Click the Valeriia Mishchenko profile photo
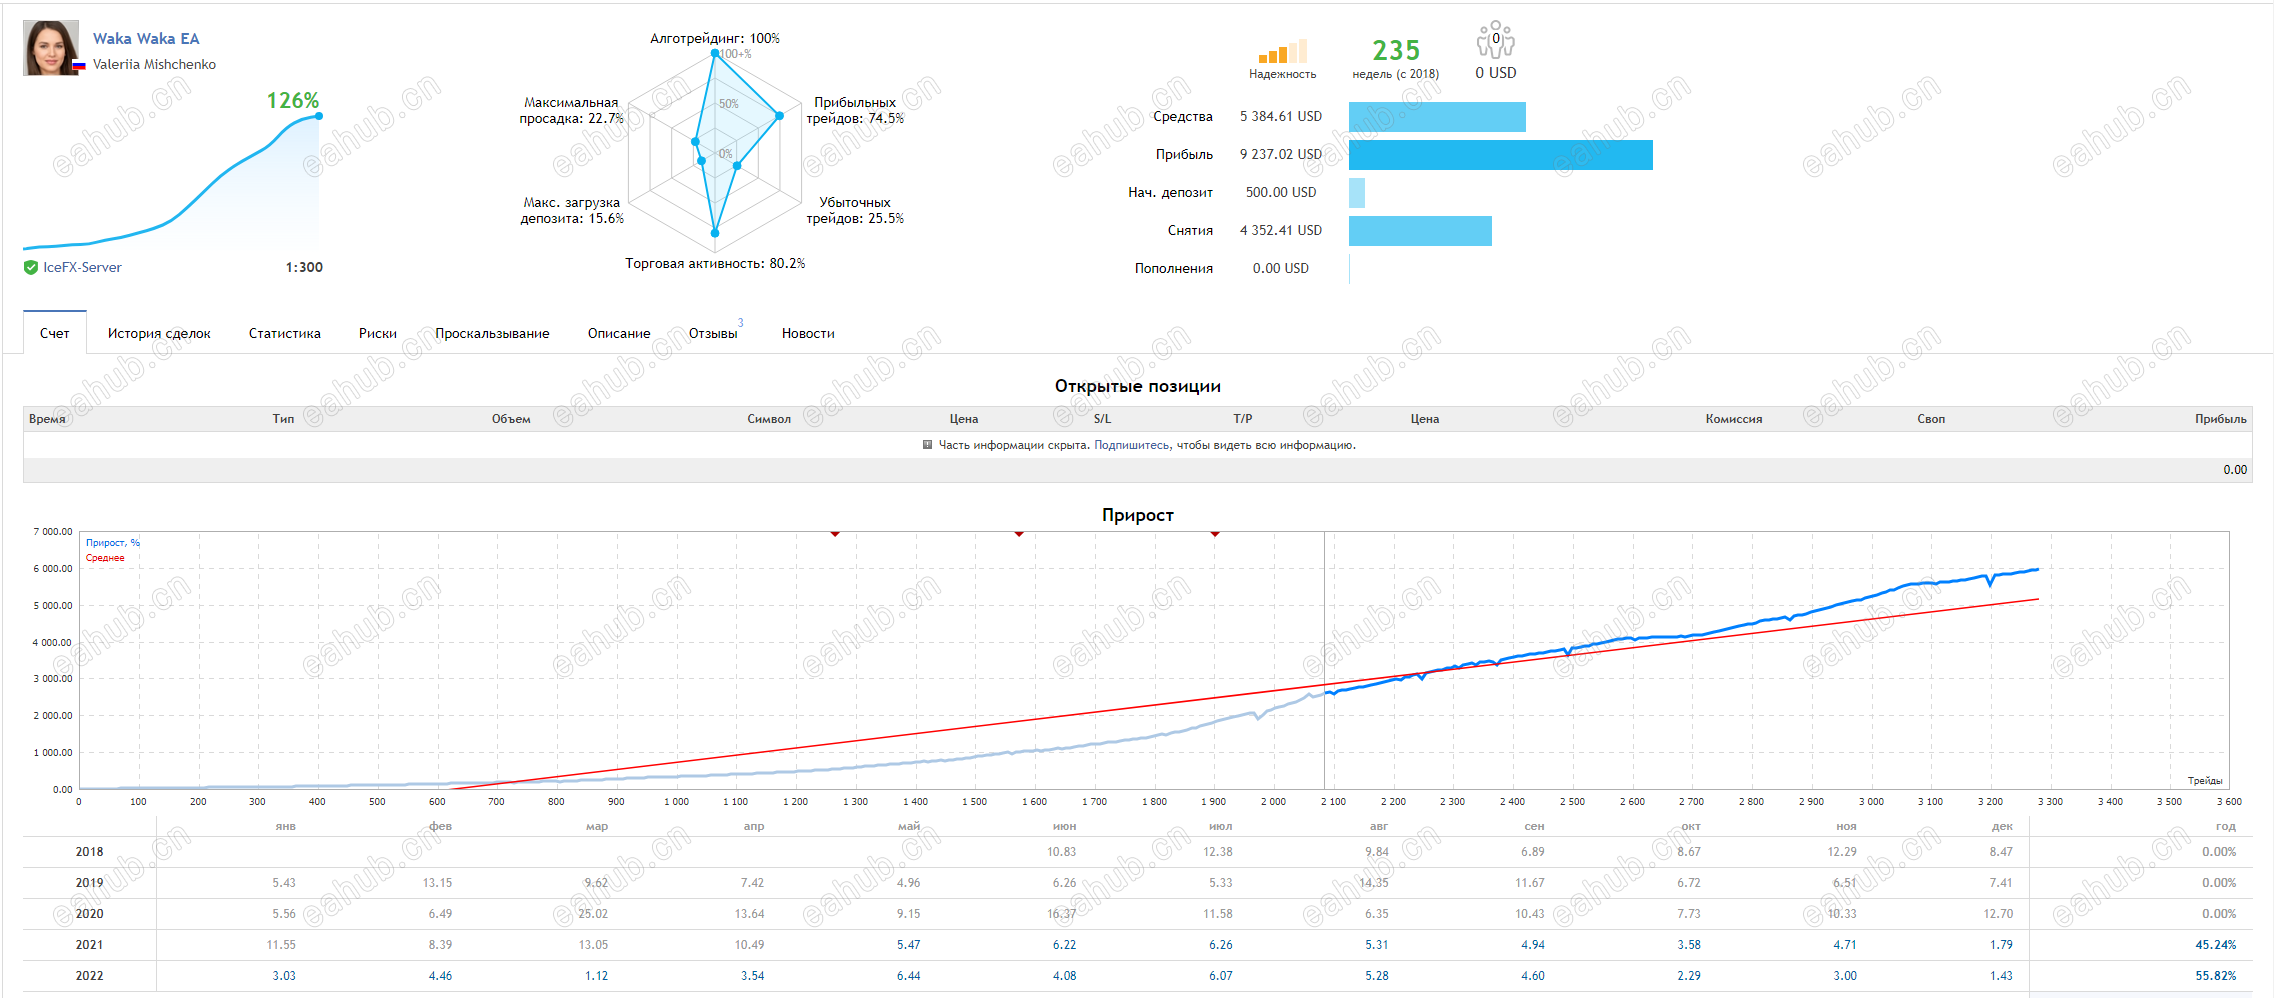Screen dimensions: 2274x998 click(x=51, y=48)
